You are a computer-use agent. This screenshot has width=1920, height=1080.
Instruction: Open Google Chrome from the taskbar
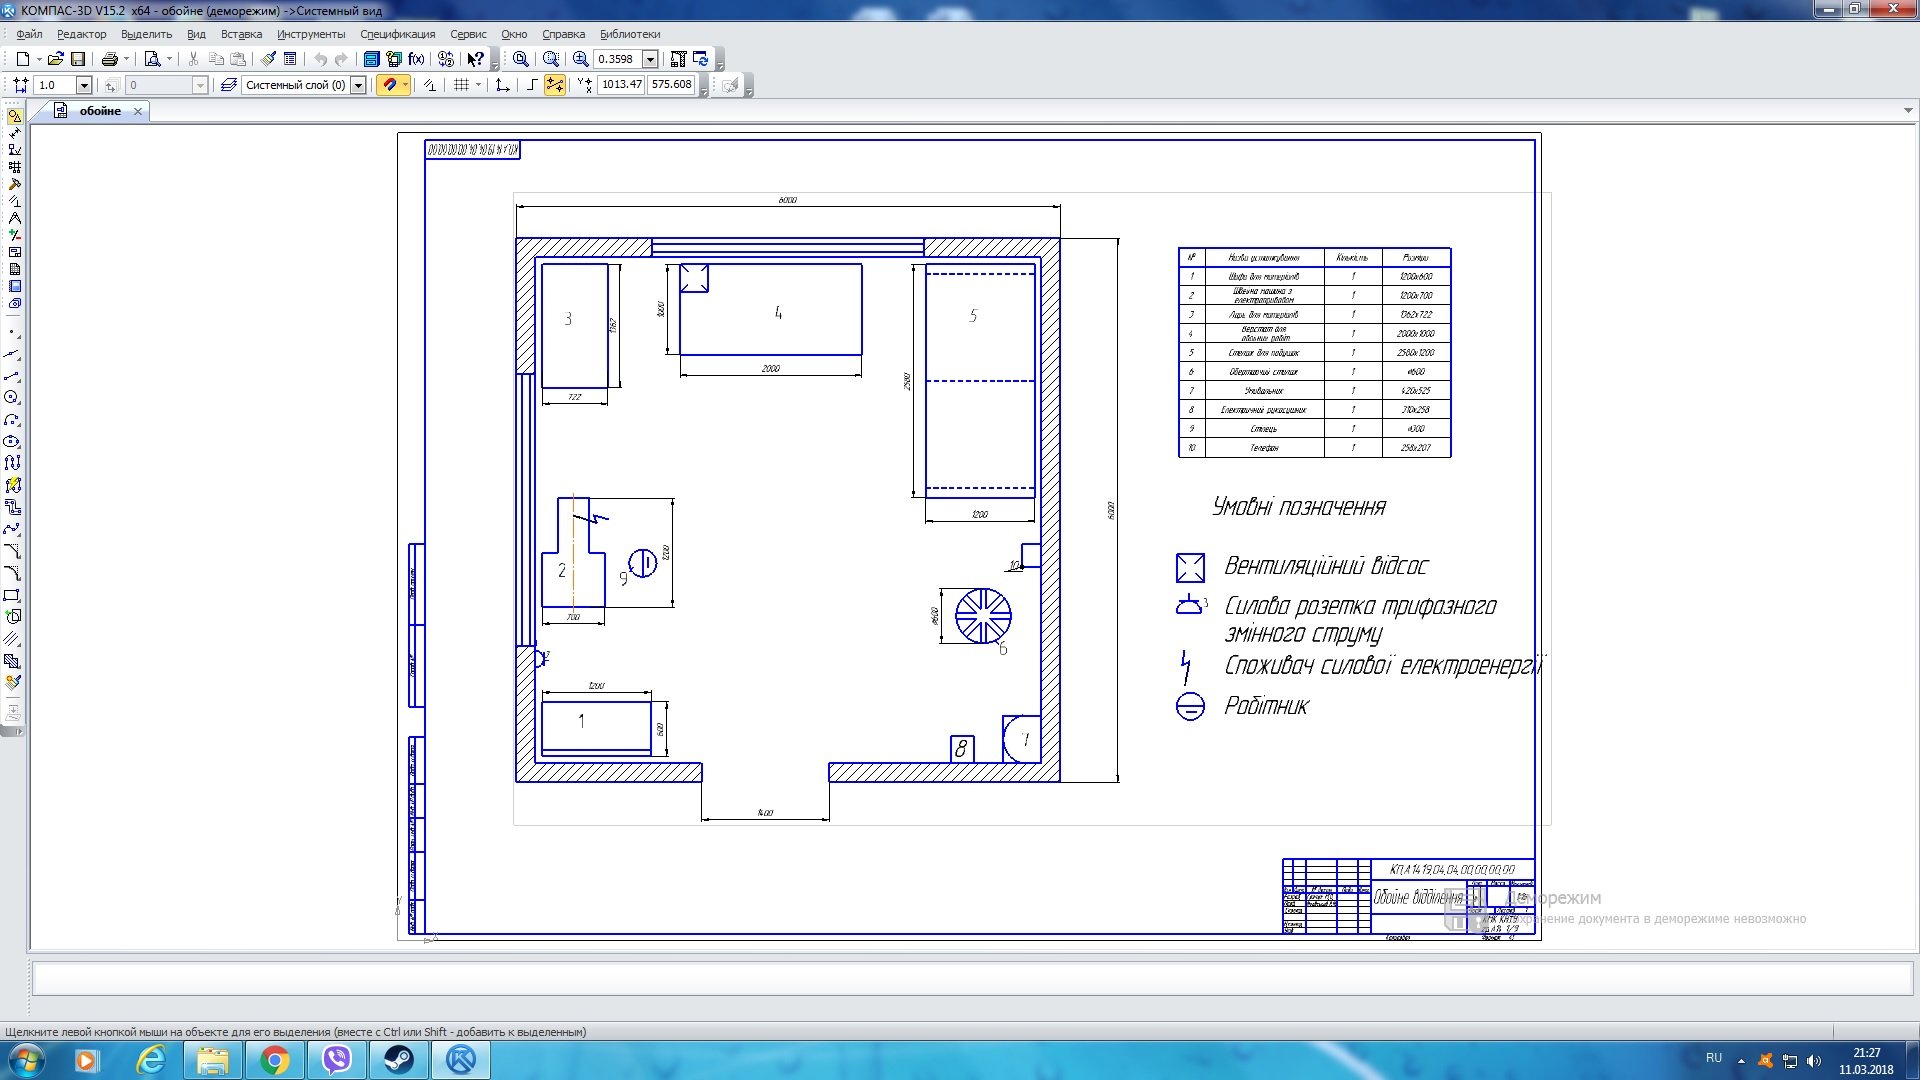coord(275,1060)
